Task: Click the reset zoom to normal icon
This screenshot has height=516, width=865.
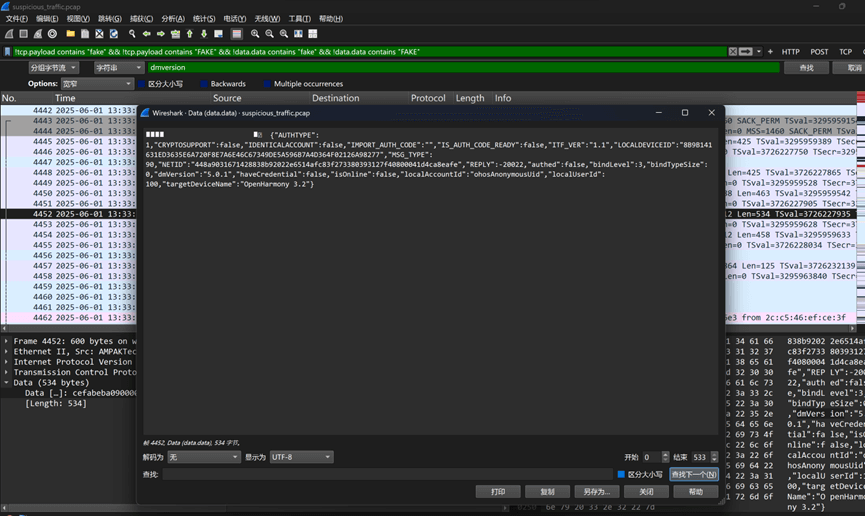Action: point(284,34)
